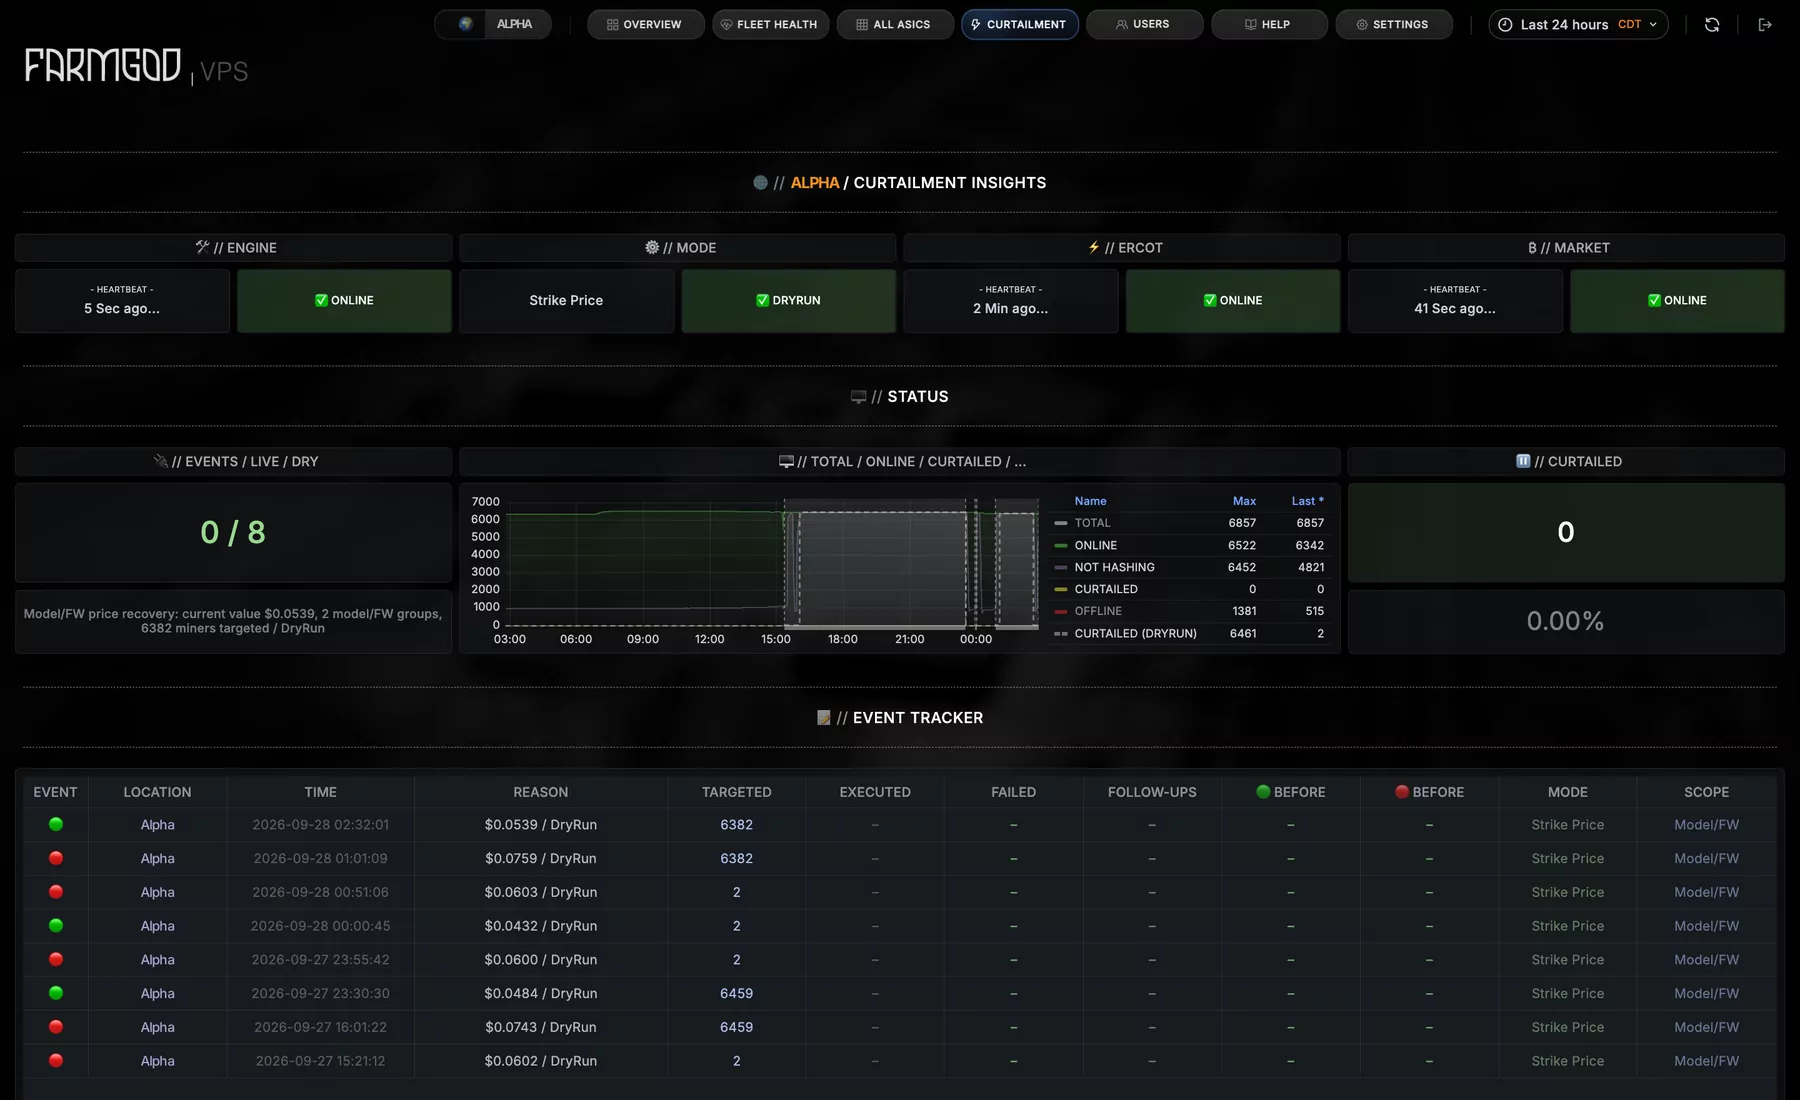
Task: Click the TOTAL / ONLINE chart panel monitor icon
Action: (786, 461)
